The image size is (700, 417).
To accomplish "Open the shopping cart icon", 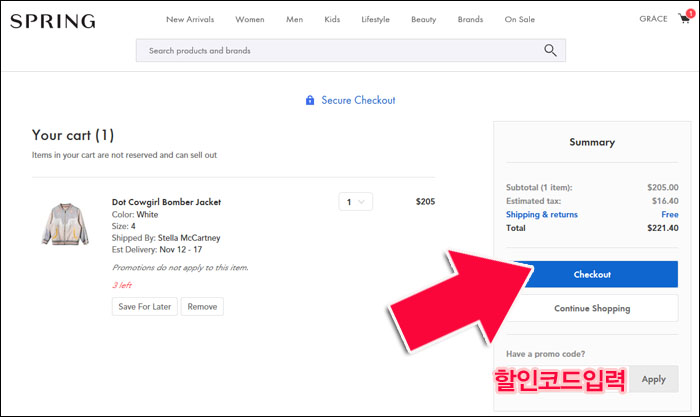I will coord(686,18).
